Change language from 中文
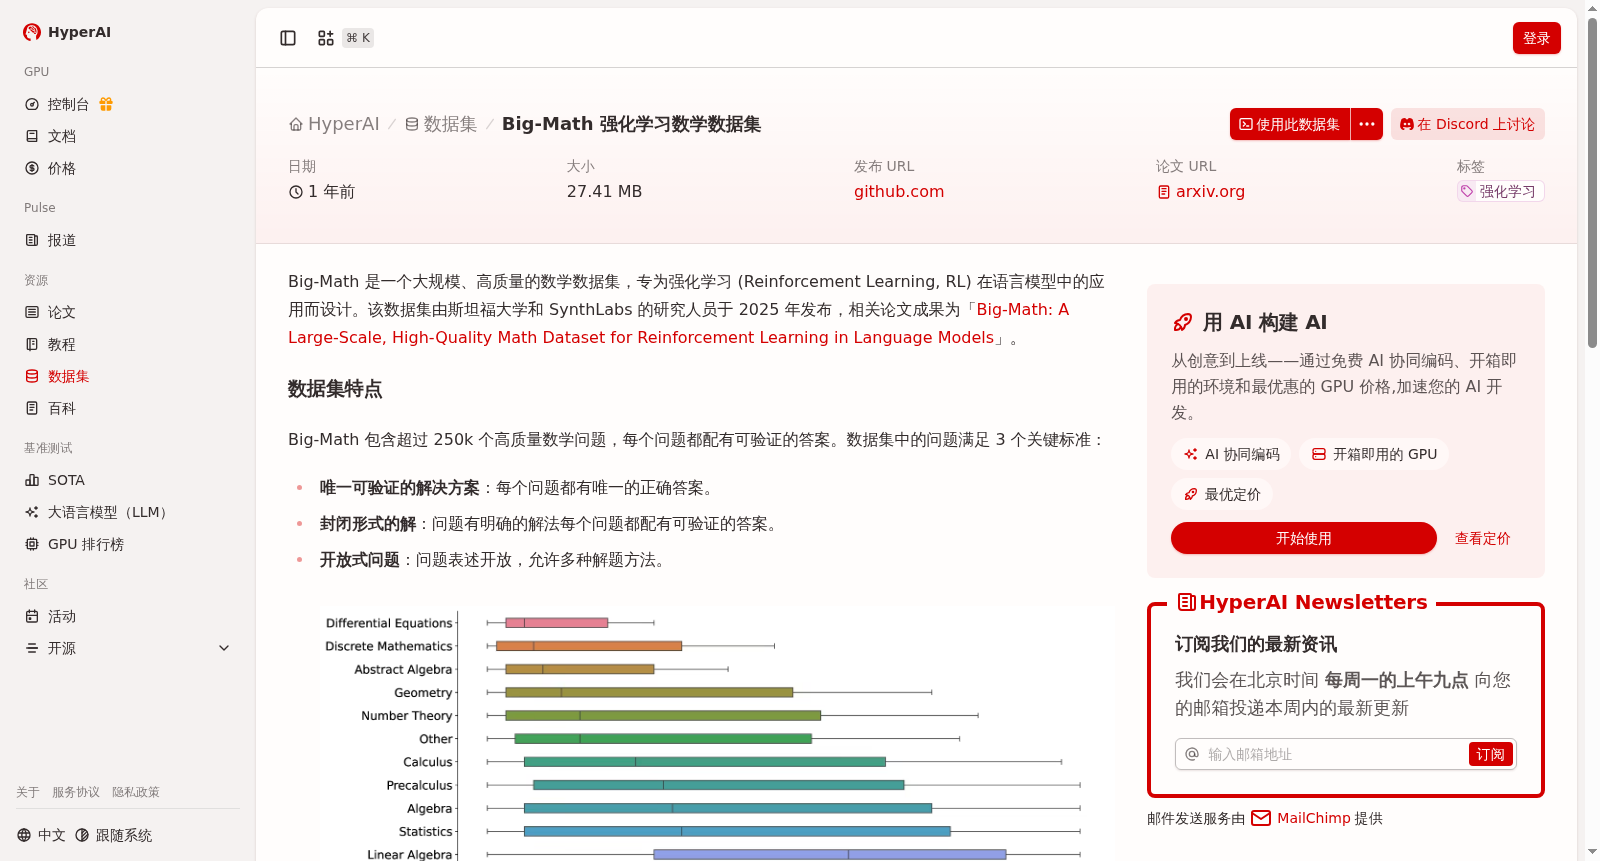This screenshot has width=1600, height=861. pyautogui.click(x=41, y=835)
